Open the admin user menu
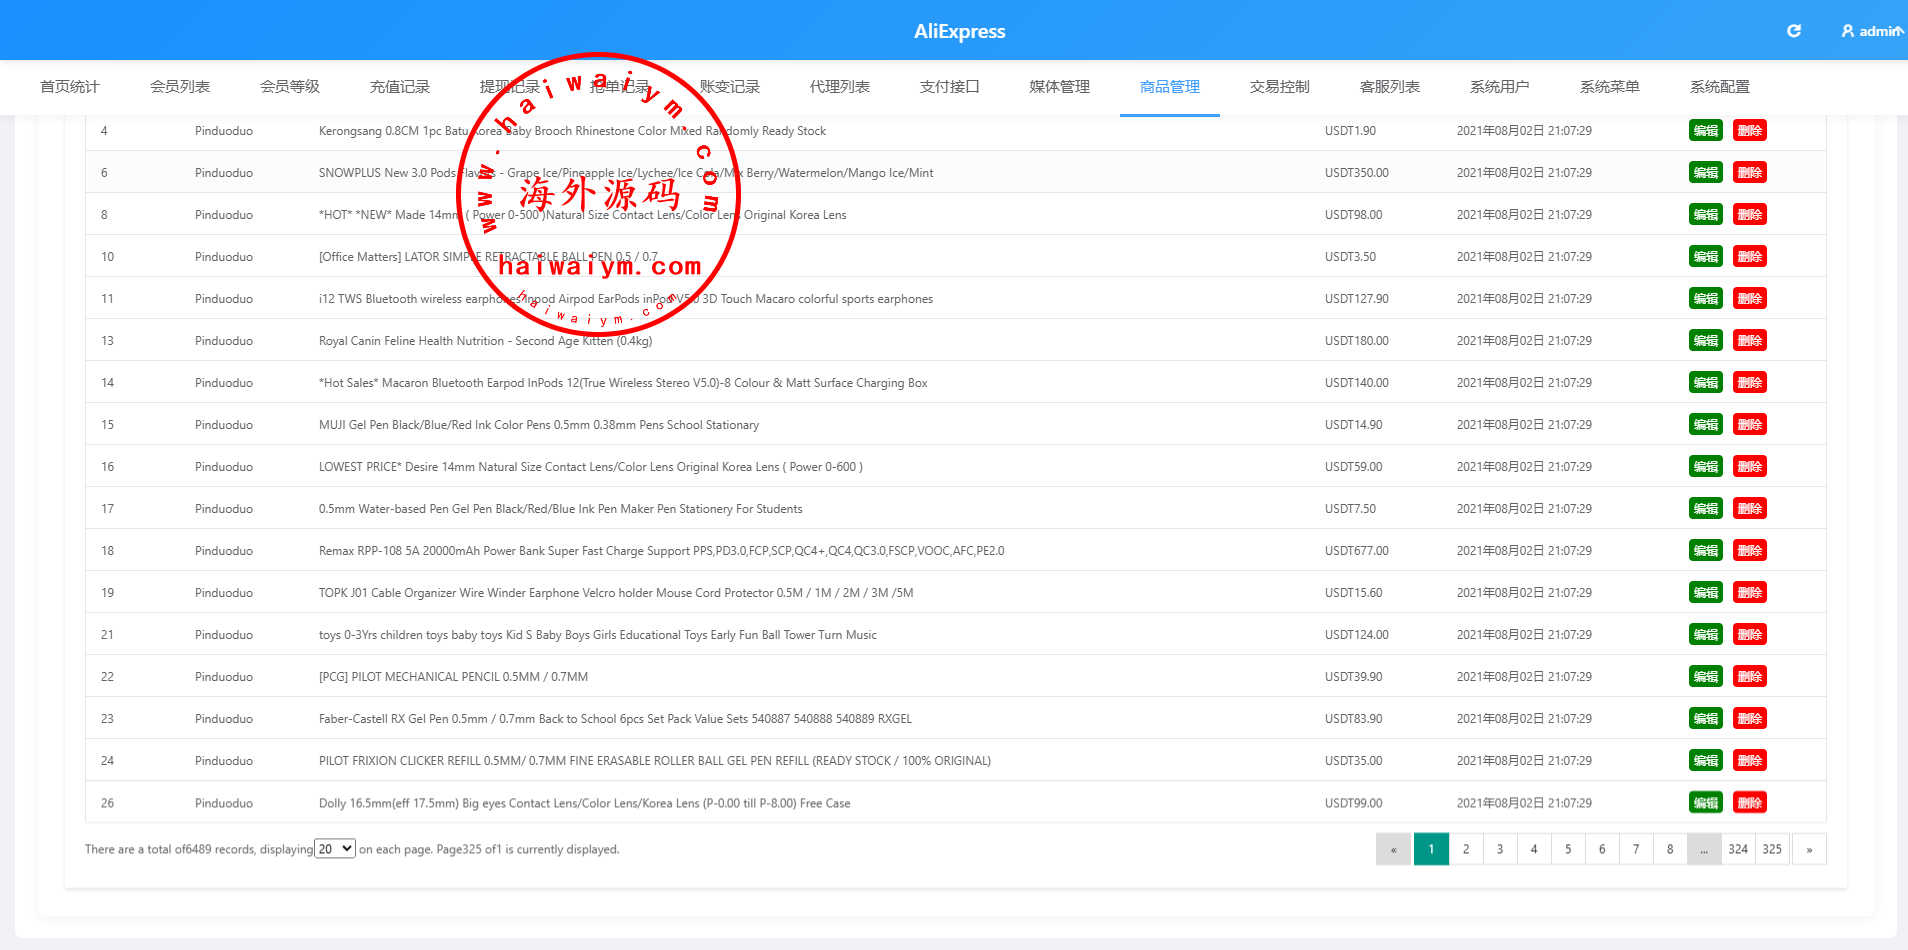Viewport: 1908px width, 950px height. [x=1873, y=31]
